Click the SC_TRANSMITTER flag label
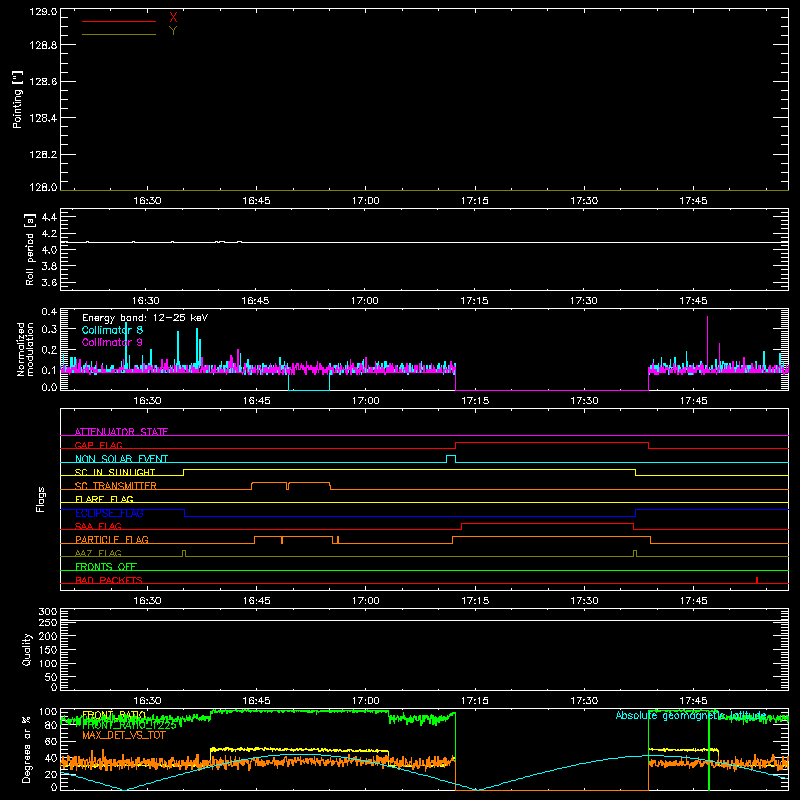This screenshot has width=800, height=800. coord(115,486)
